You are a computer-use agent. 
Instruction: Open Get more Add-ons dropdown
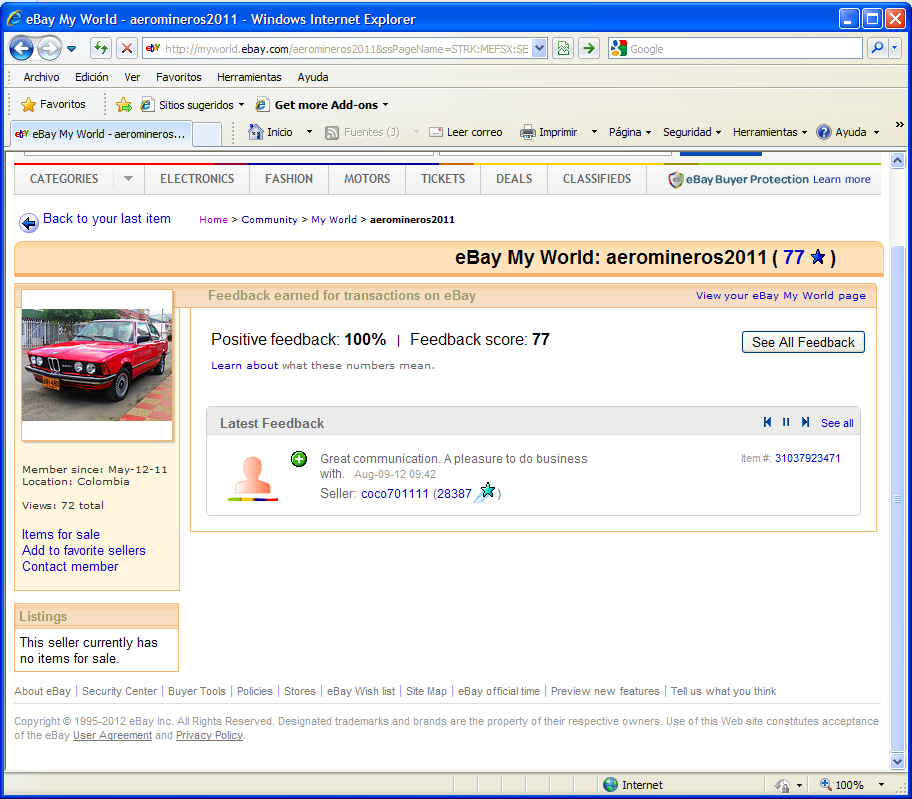pos(322,105)
